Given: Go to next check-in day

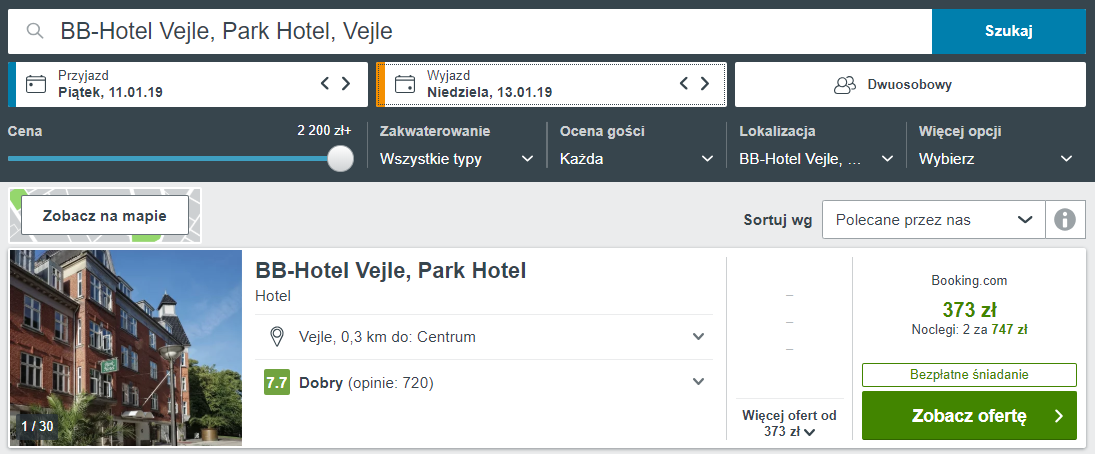Looking at the screenshot, I should [x=346, y=84].
